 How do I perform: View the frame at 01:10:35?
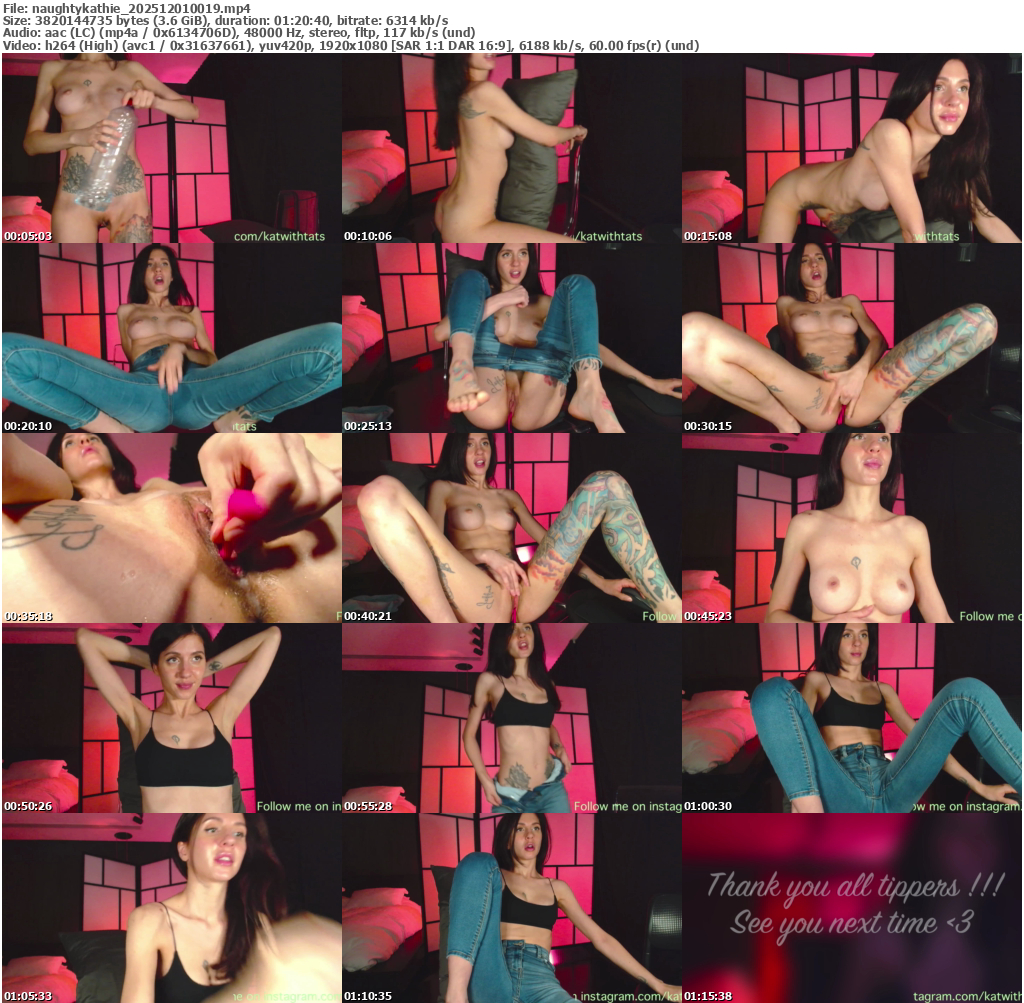point(511,908)
